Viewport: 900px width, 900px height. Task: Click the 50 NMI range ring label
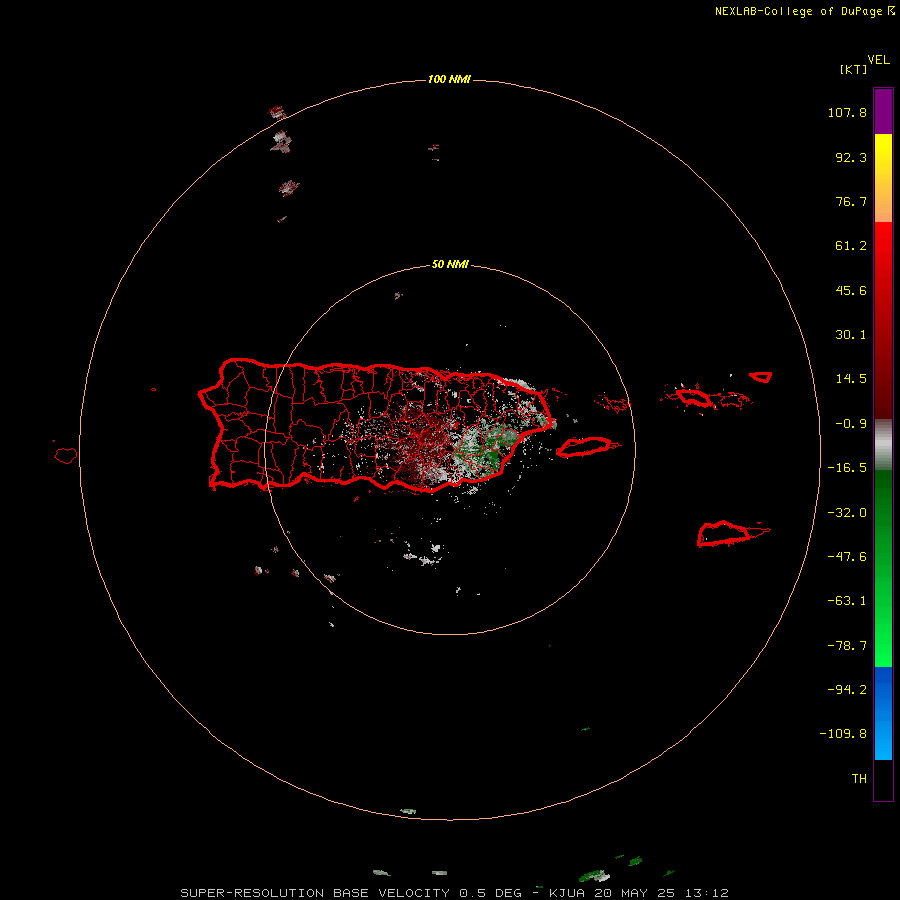[450, 264]
